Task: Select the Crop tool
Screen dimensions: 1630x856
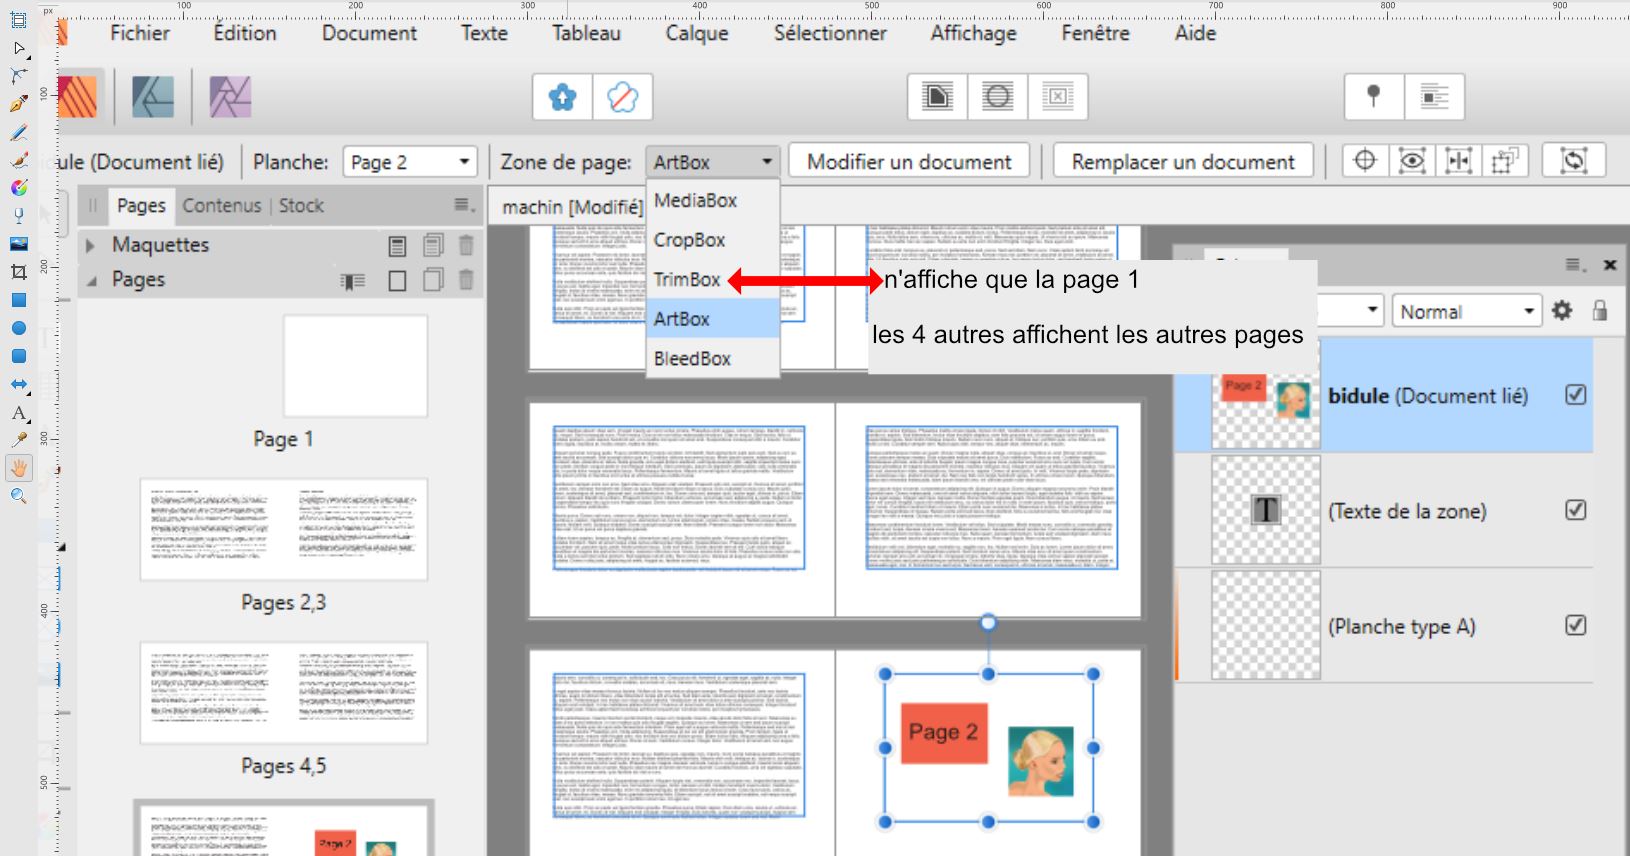Action: (x=18, y=272)
